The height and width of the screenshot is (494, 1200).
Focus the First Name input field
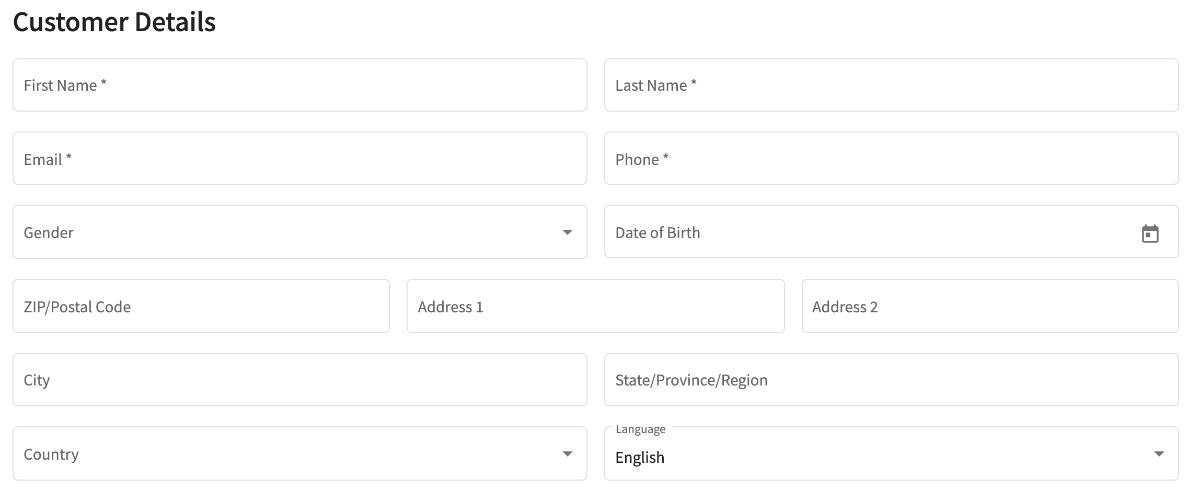pyautogui.click(x=300, y=85)
